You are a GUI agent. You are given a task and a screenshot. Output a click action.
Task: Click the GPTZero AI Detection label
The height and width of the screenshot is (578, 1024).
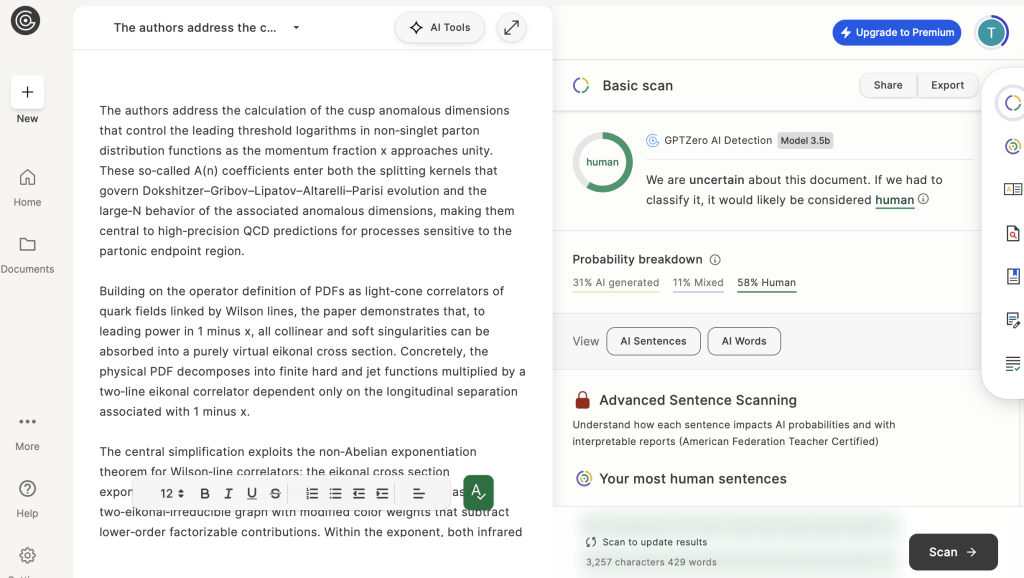click(718, 140)
